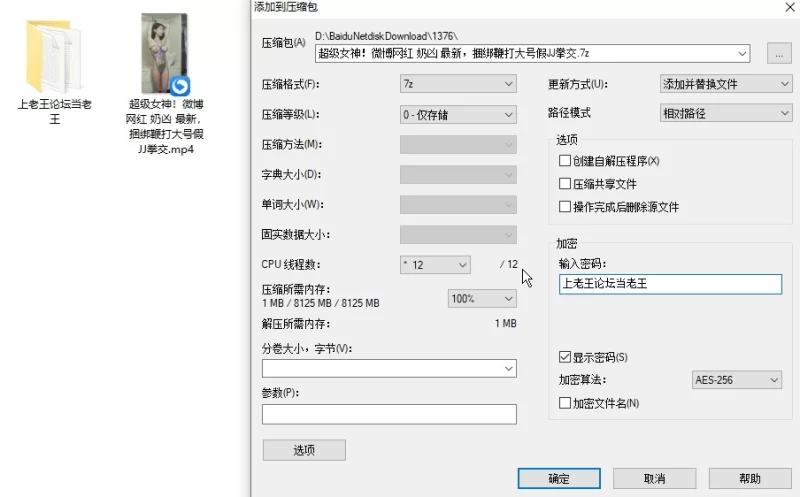800x497 pixels.
Task: Open the memory usage 100% dropdown
Action: (482, 299)
